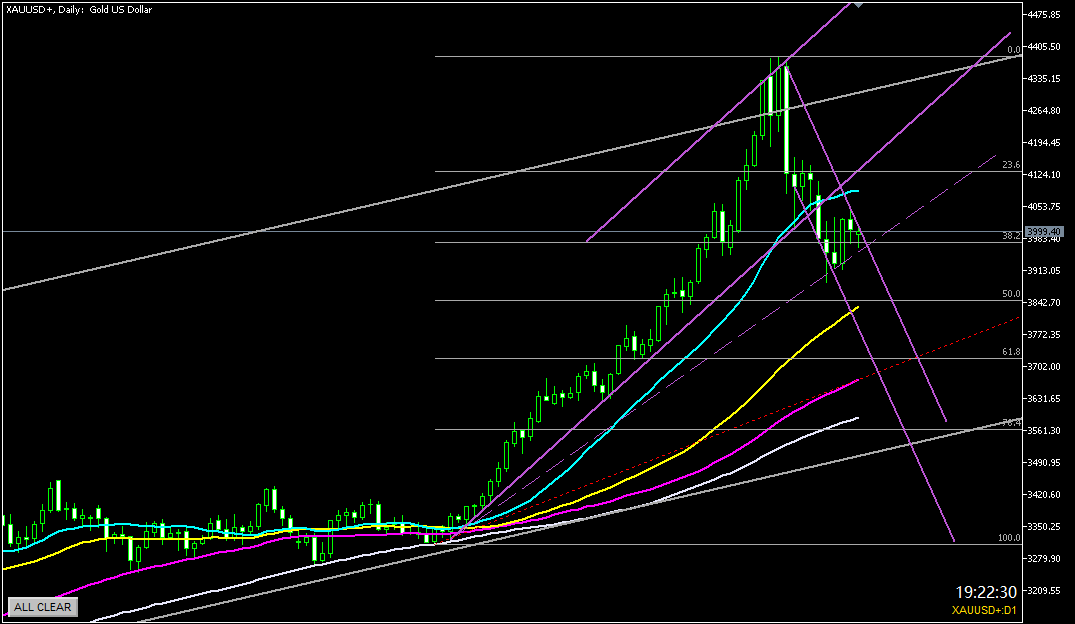Click the 0.0 Fibonacci level label
Screen dimensions: 1075x624
coord(1013,49)
